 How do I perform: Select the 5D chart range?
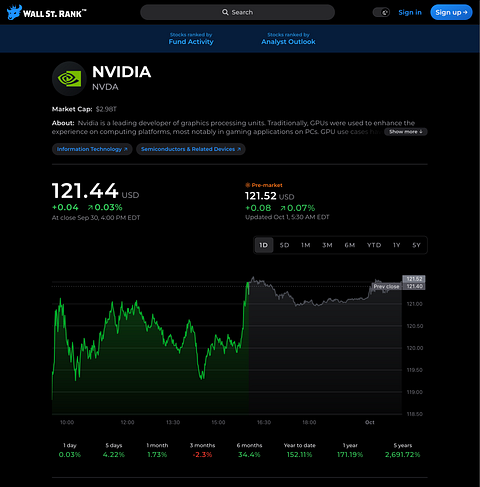(284, 245)
